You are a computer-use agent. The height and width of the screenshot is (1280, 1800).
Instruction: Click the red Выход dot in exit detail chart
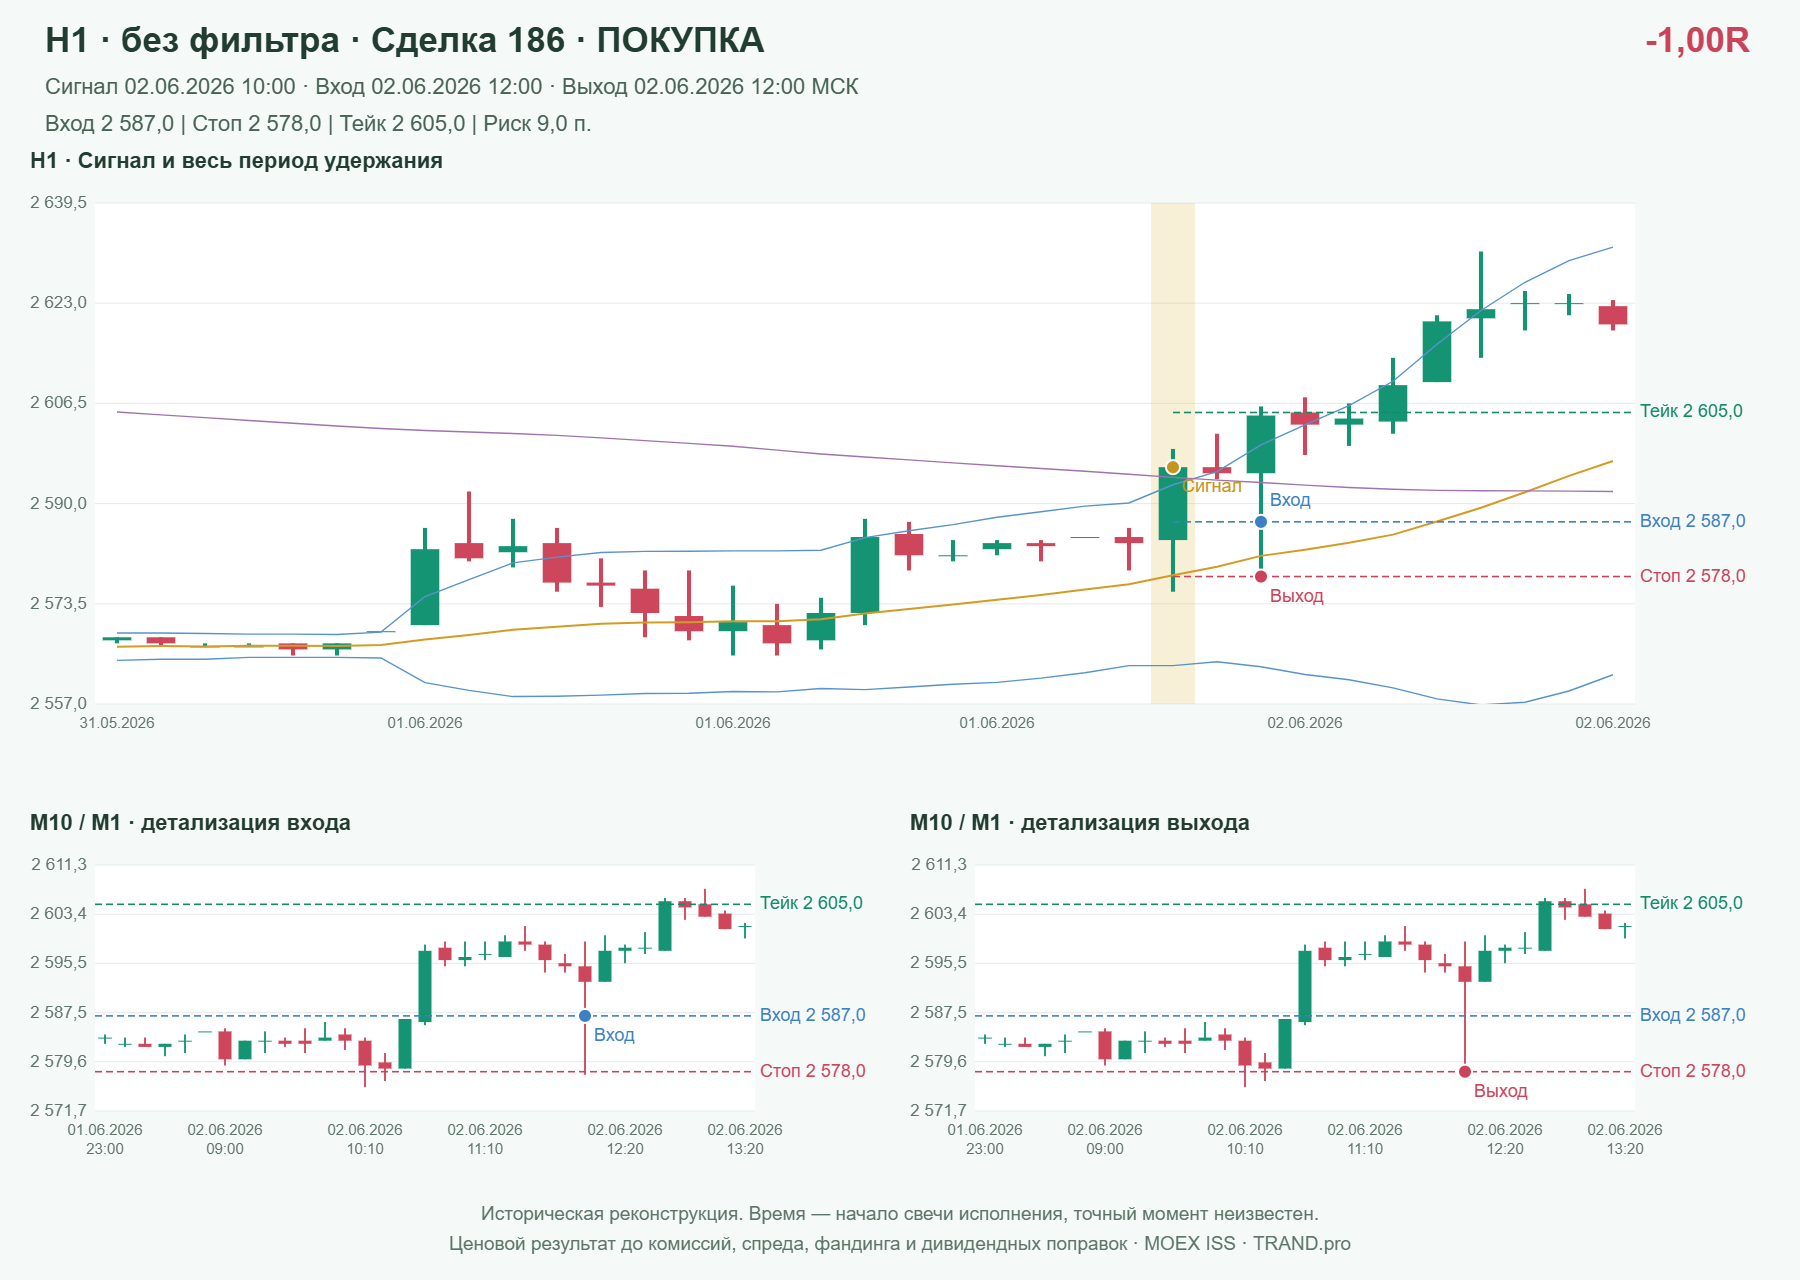coord(1465,1072)
